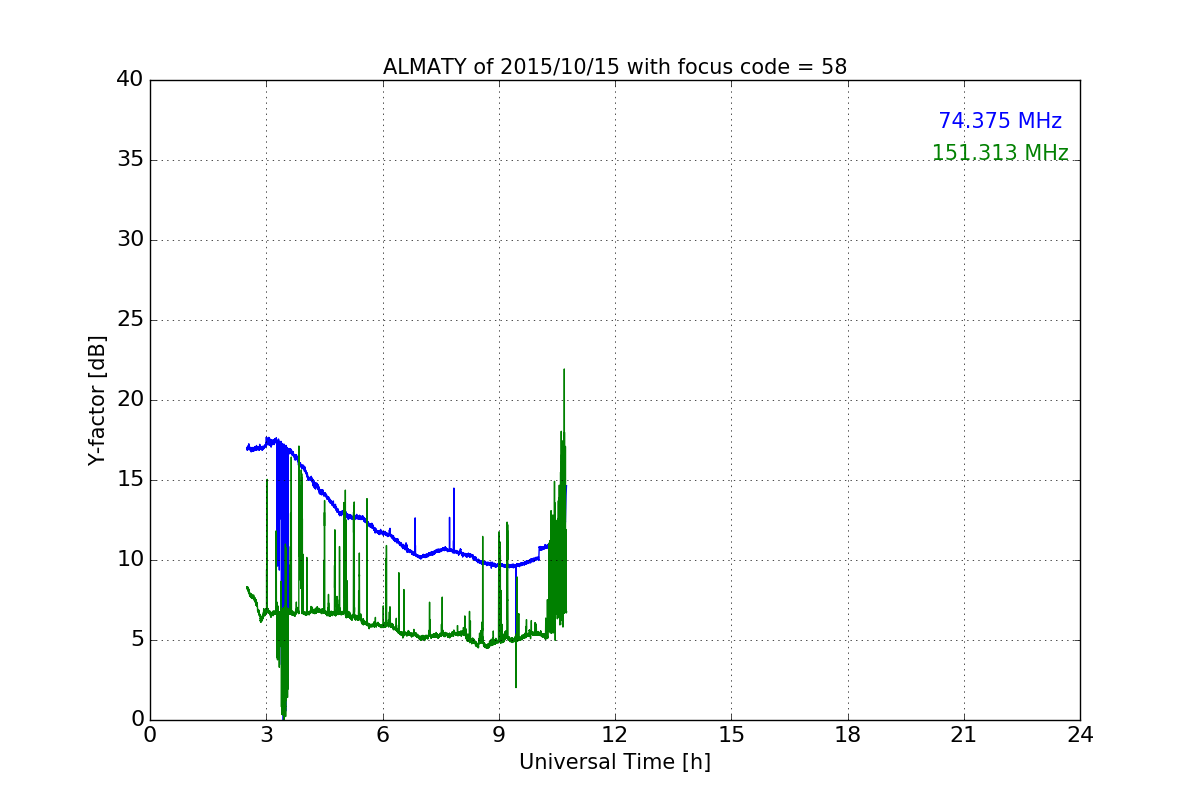The height and width of the screenshot is (800, 1200).
Task: Click the blue curve's start near 17 dB
Action: coord(248,447)
